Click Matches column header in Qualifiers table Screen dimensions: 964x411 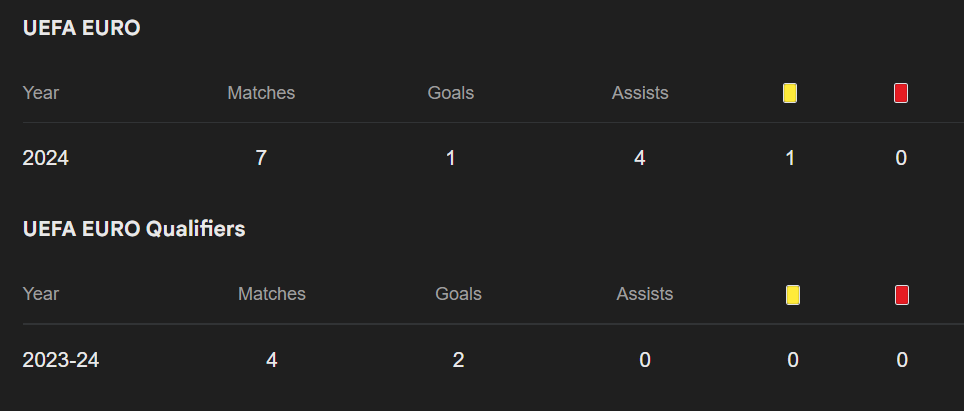click(x=272, y=294)
